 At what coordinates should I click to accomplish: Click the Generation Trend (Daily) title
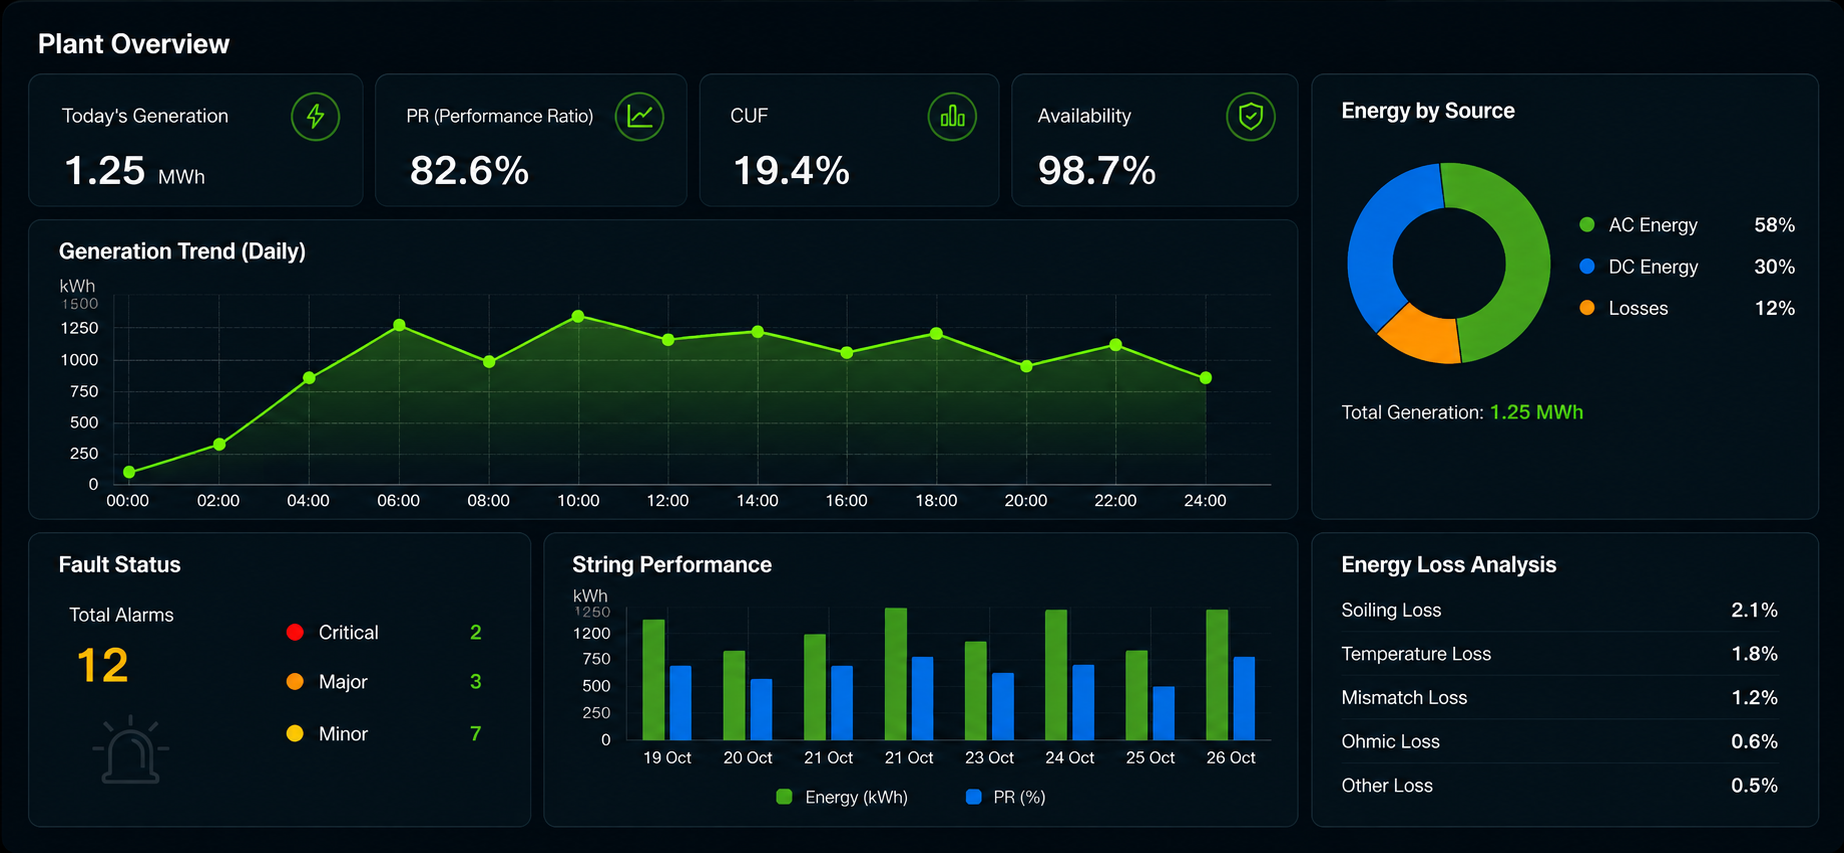pos(182,251)
